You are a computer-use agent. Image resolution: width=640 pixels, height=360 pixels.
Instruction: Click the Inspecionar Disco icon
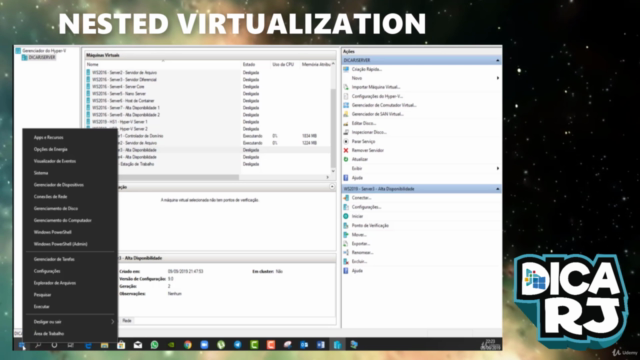346,132
